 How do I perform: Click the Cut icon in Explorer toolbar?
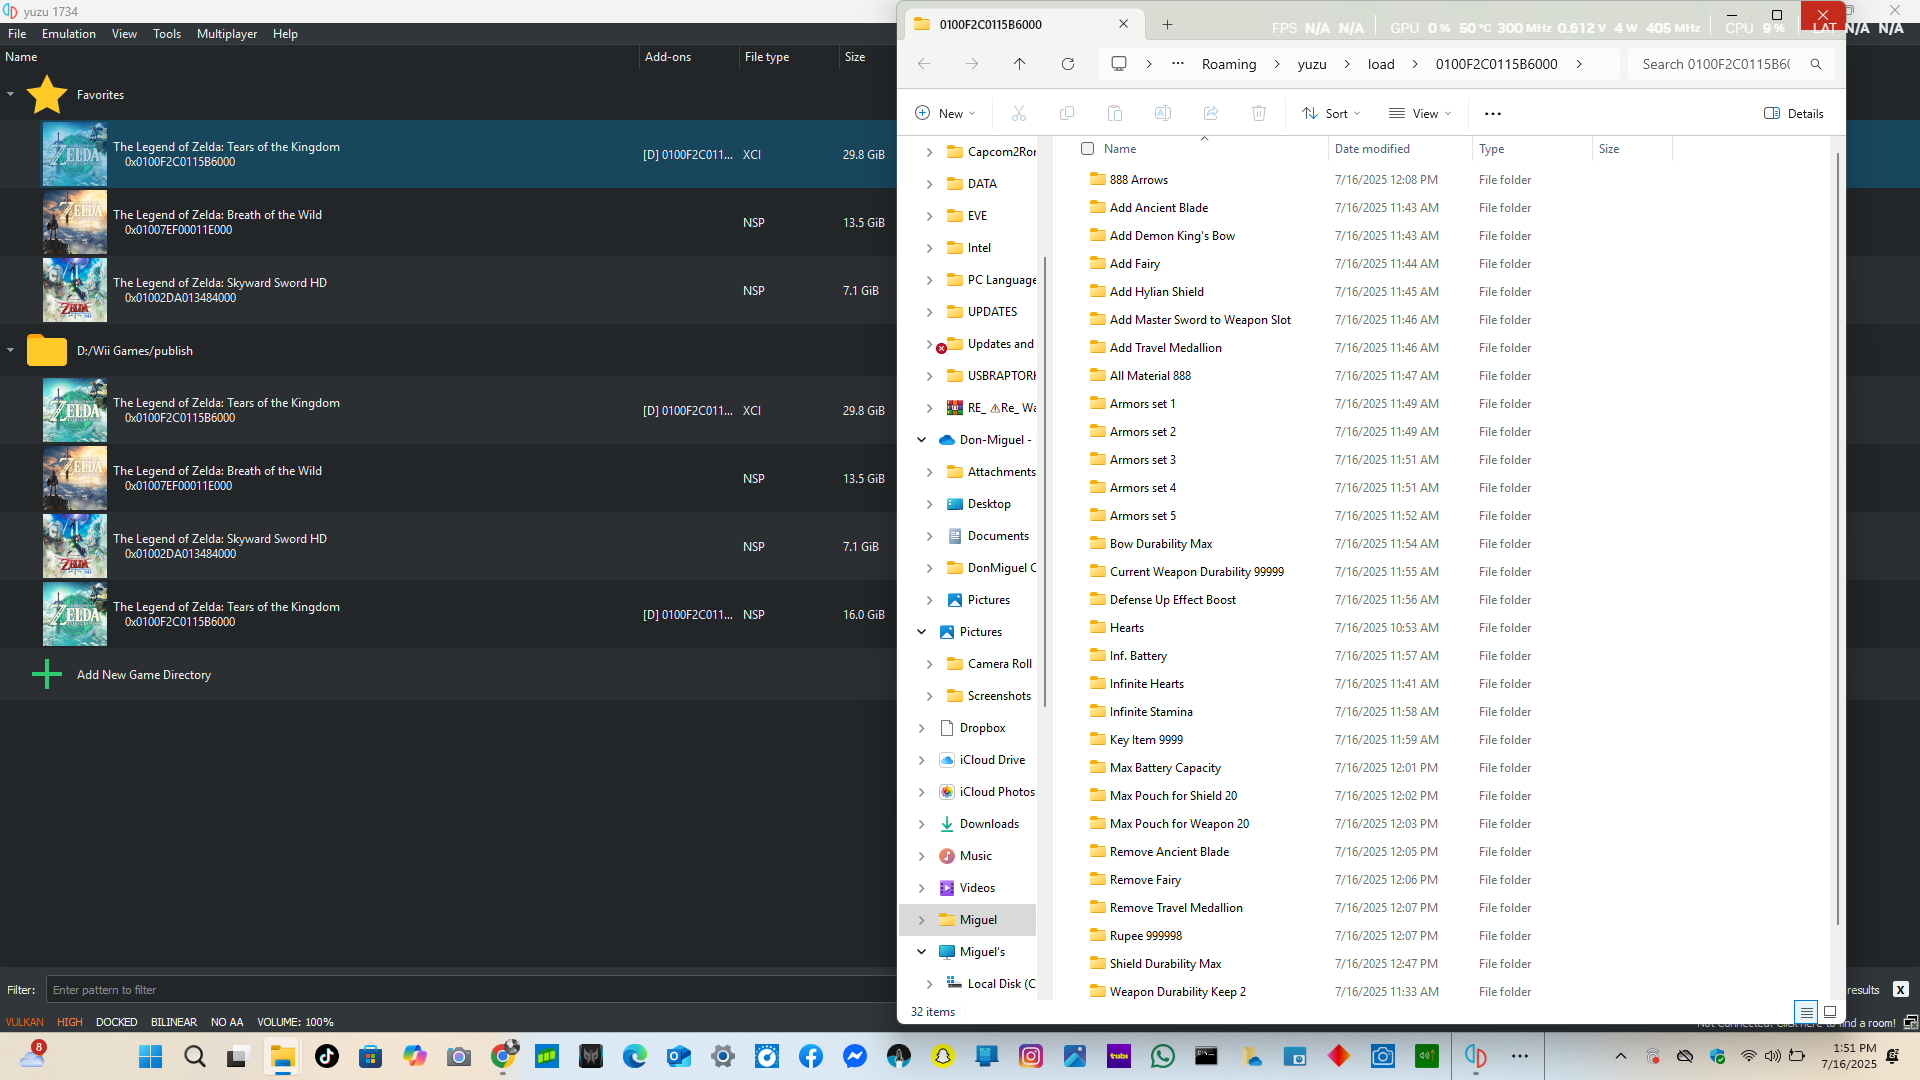point(1019,114)
